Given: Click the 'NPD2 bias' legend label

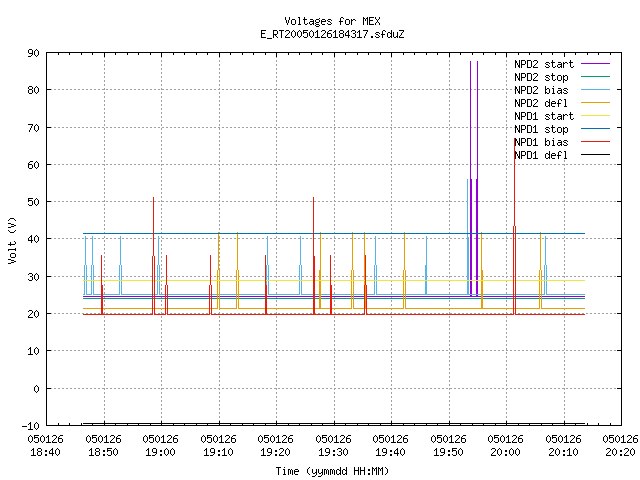Looking at the screenshot, I should 541,90.
